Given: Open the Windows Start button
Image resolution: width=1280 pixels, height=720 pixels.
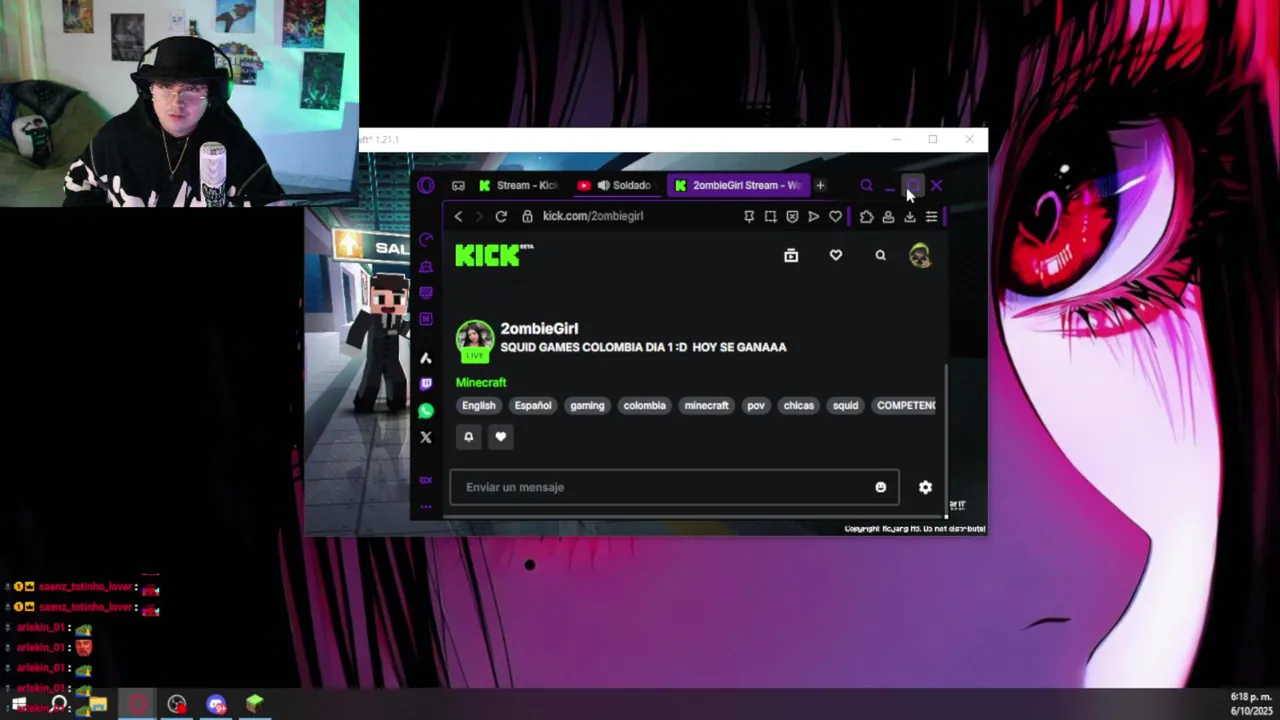Looking at the screenshot, I should 19,704.
